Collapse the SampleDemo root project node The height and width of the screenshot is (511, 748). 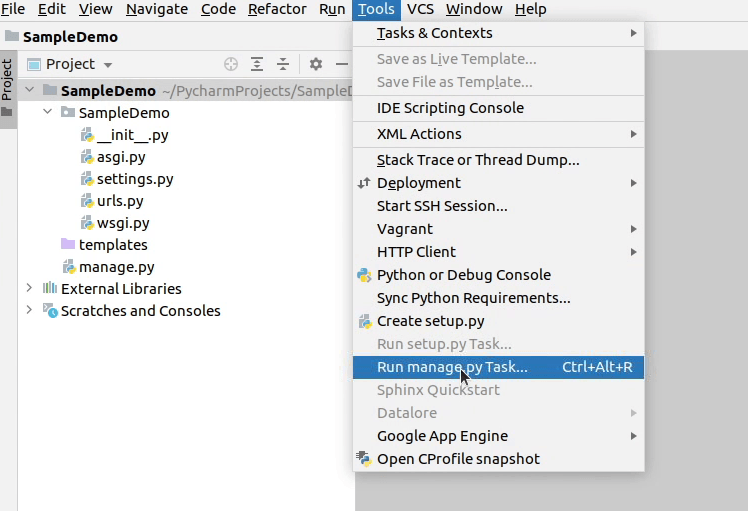(29, 91)
